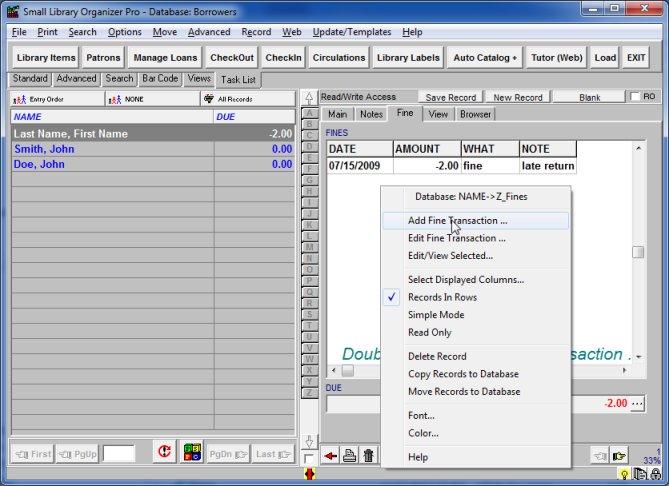Open the Entry Order sort dropdown
669x486 pixels.
coord(57,99)
